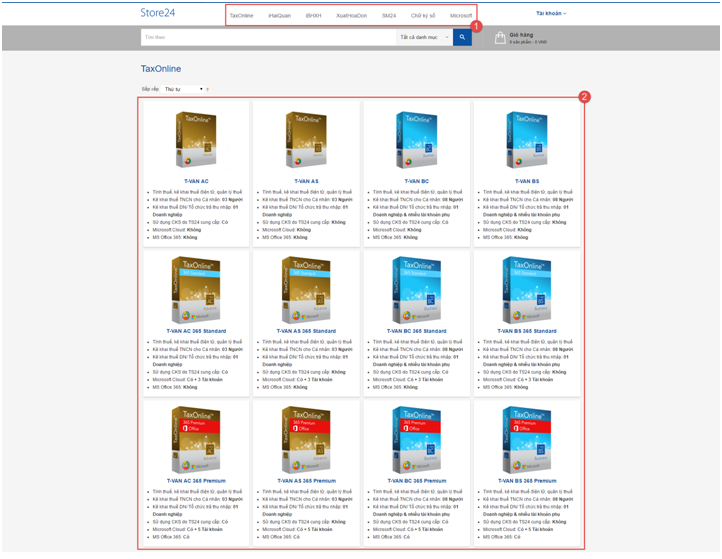Focus the Tìm theo search field
The image size is (722, 559).
[268, 37]
